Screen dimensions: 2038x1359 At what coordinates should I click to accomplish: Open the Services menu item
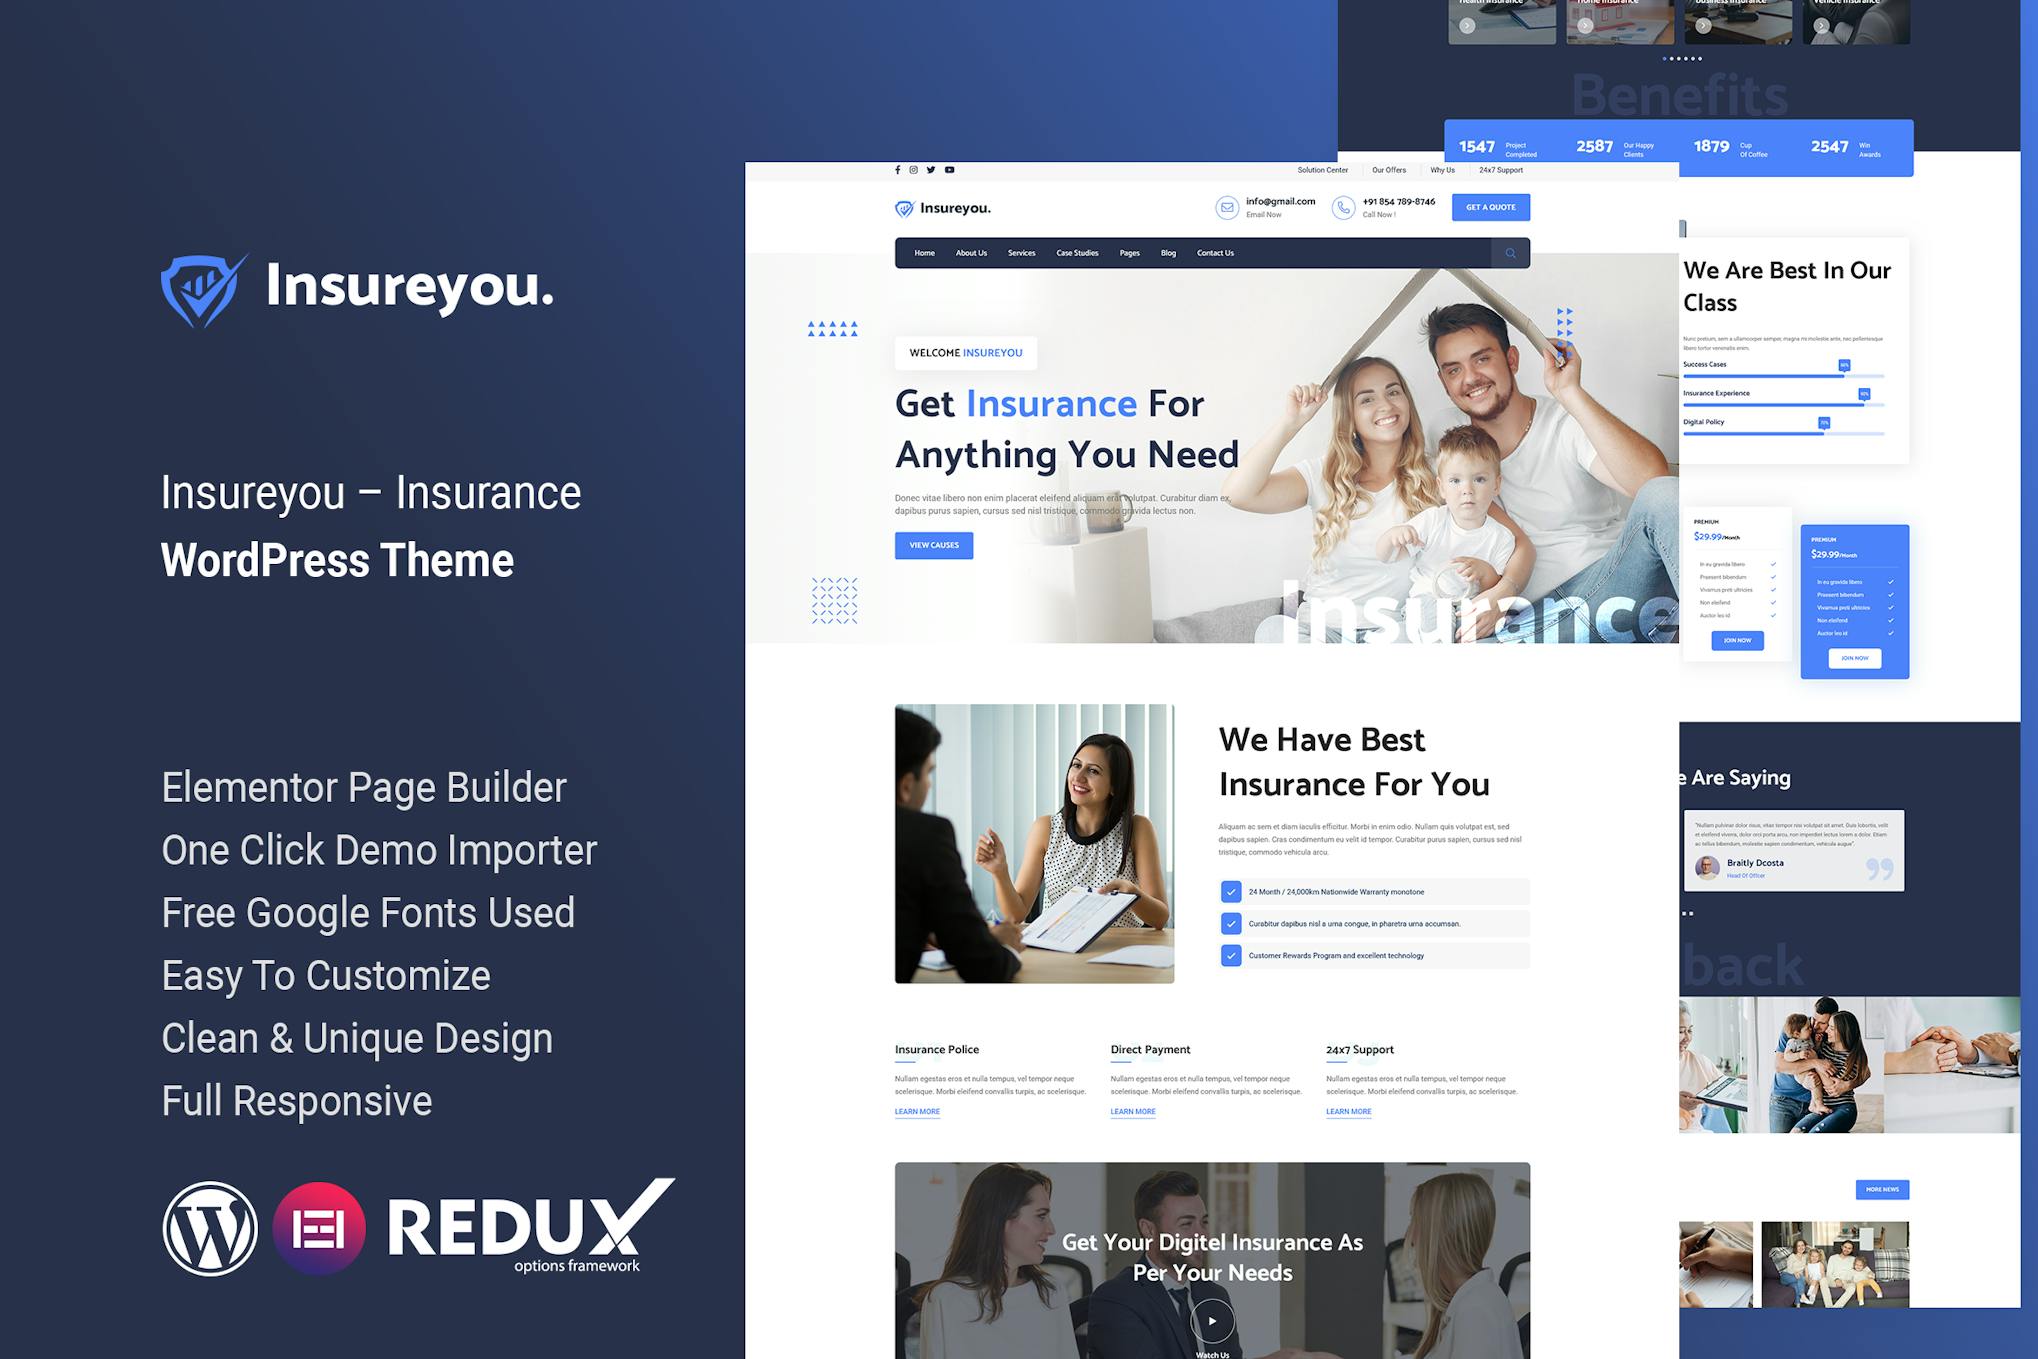click(x=1021, y=253)
